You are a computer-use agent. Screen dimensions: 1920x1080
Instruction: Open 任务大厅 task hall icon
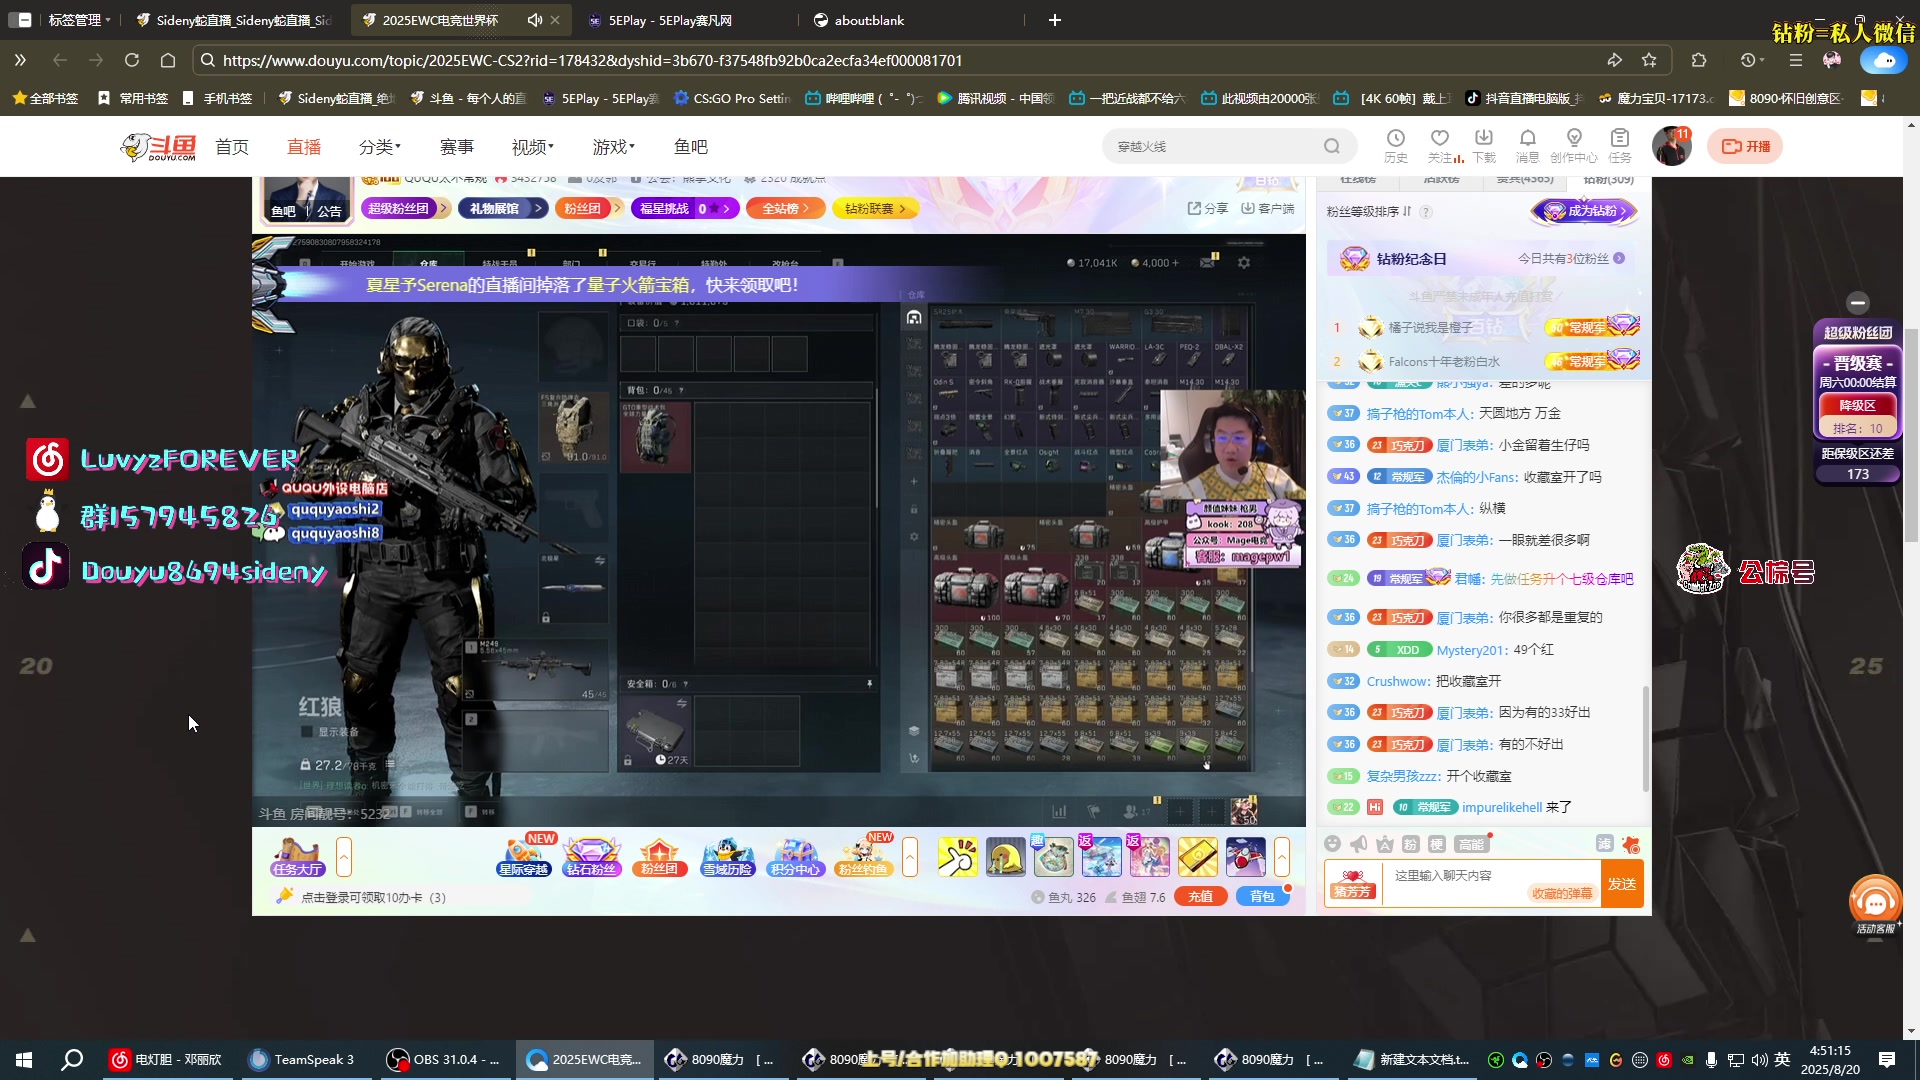tap(297, 857)
